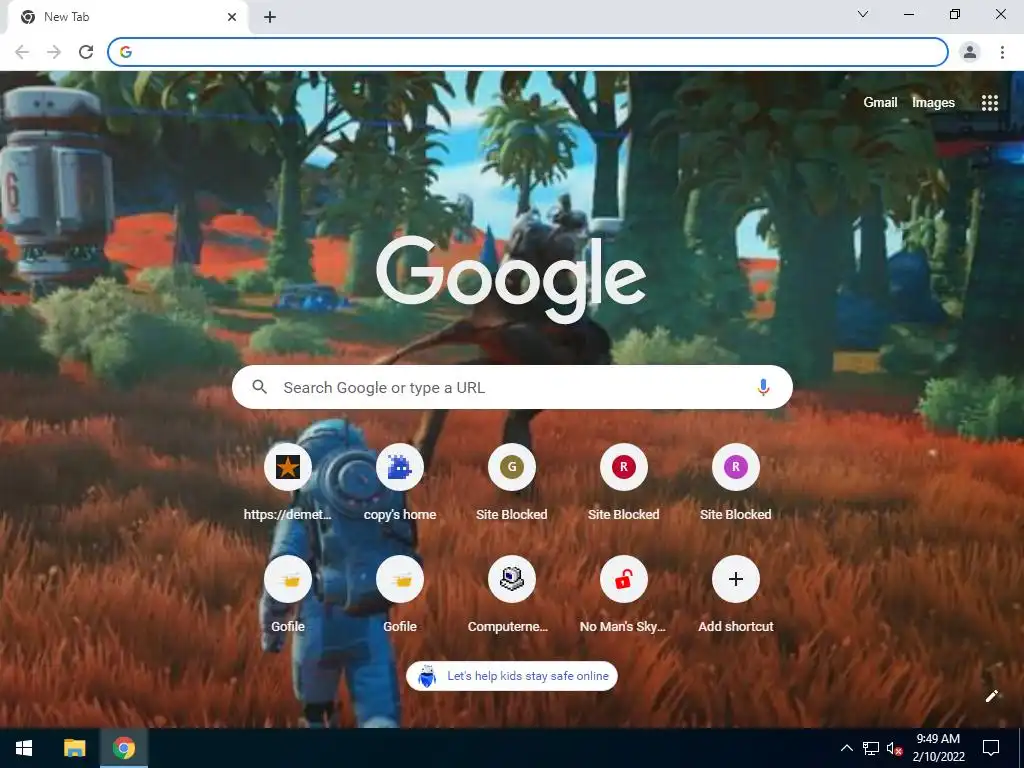Screen dimensions: 1024x768
Task: Open the copy's home shortcut
Action: click(x=400, y=467)
